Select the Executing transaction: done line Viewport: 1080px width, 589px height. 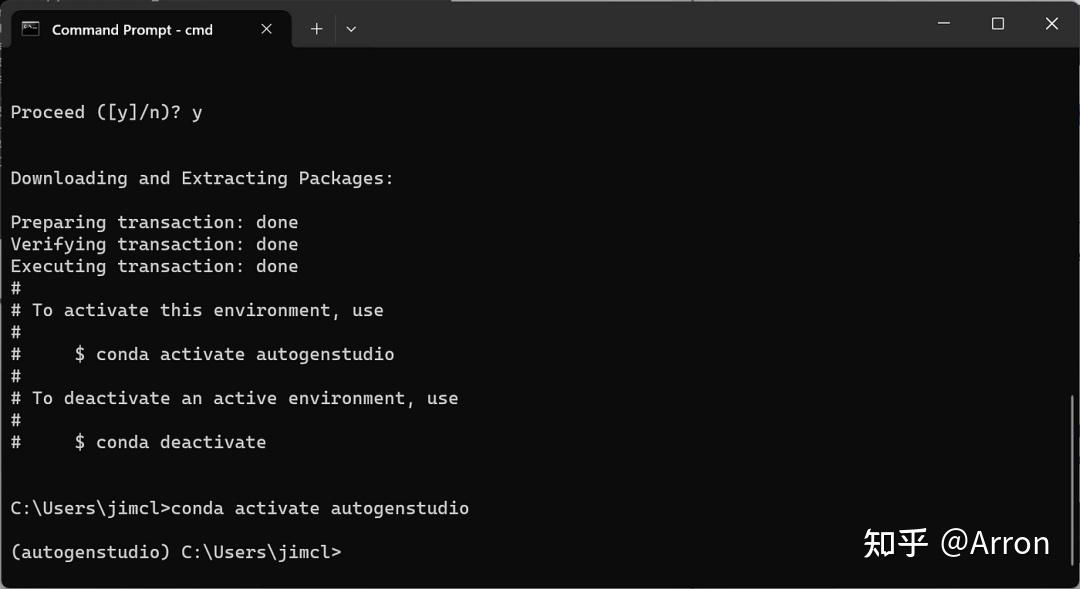tap(153, 266)
